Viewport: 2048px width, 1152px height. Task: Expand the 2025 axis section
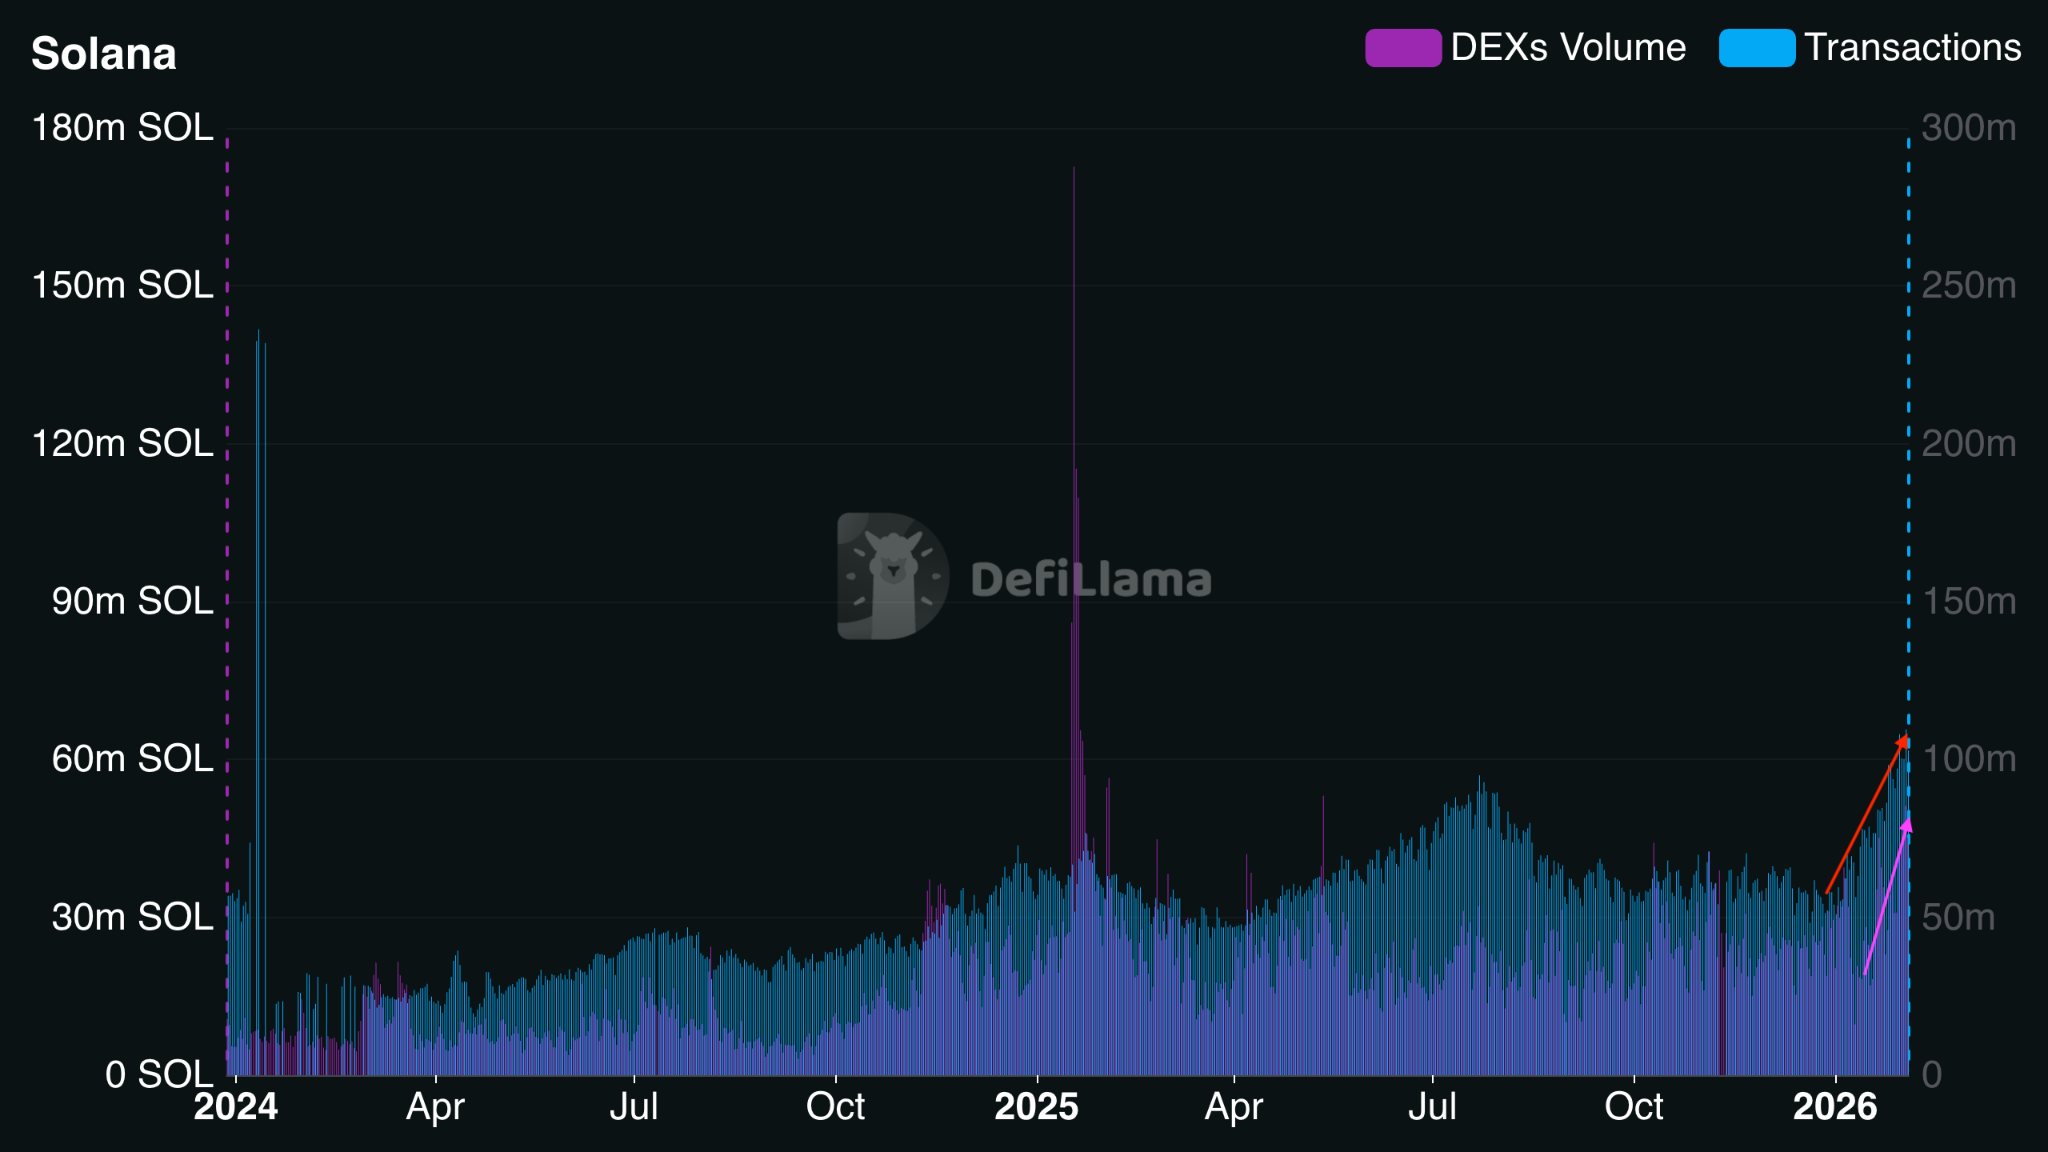click(x=1038, y=1107)
